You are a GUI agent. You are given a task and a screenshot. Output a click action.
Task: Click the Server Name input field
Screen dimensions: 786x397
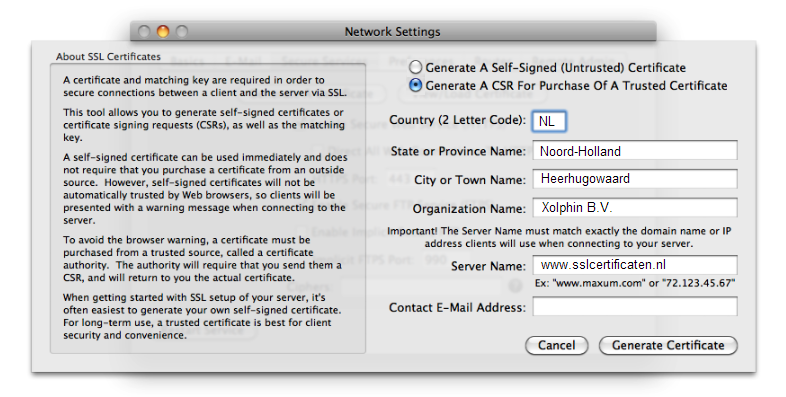635,265
